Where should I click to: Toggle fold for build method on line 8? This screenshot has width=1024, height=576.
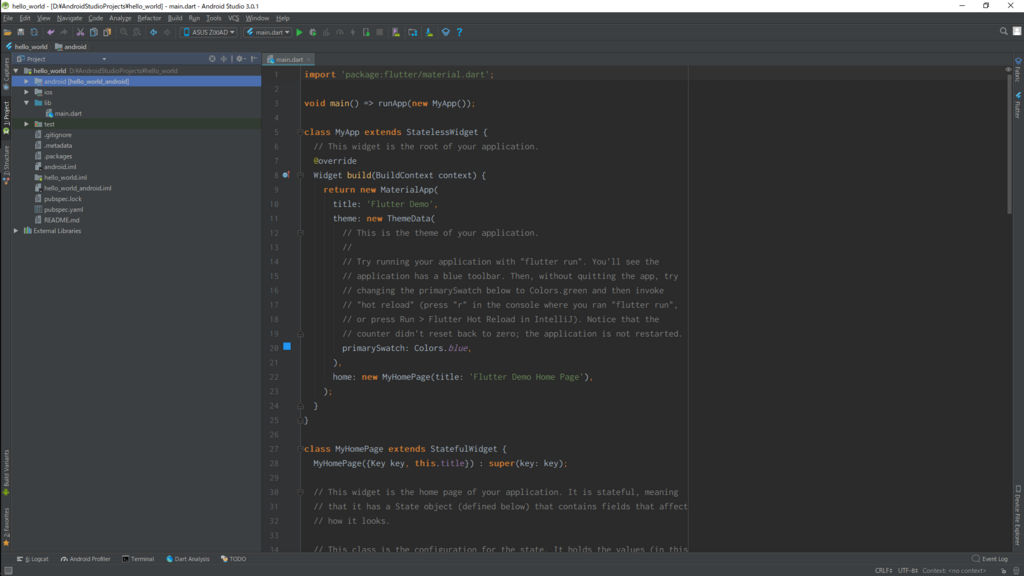[x=300, y=175]
